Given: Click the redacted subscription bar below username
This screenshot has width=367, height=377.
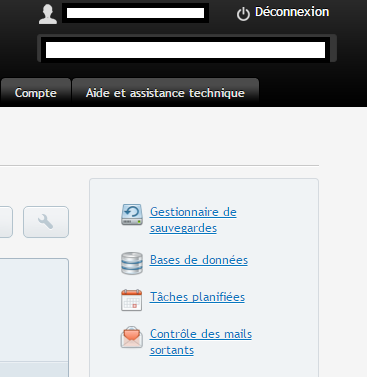Looking at the screenshot, I should pyautogui.click(x=185, y=50).
